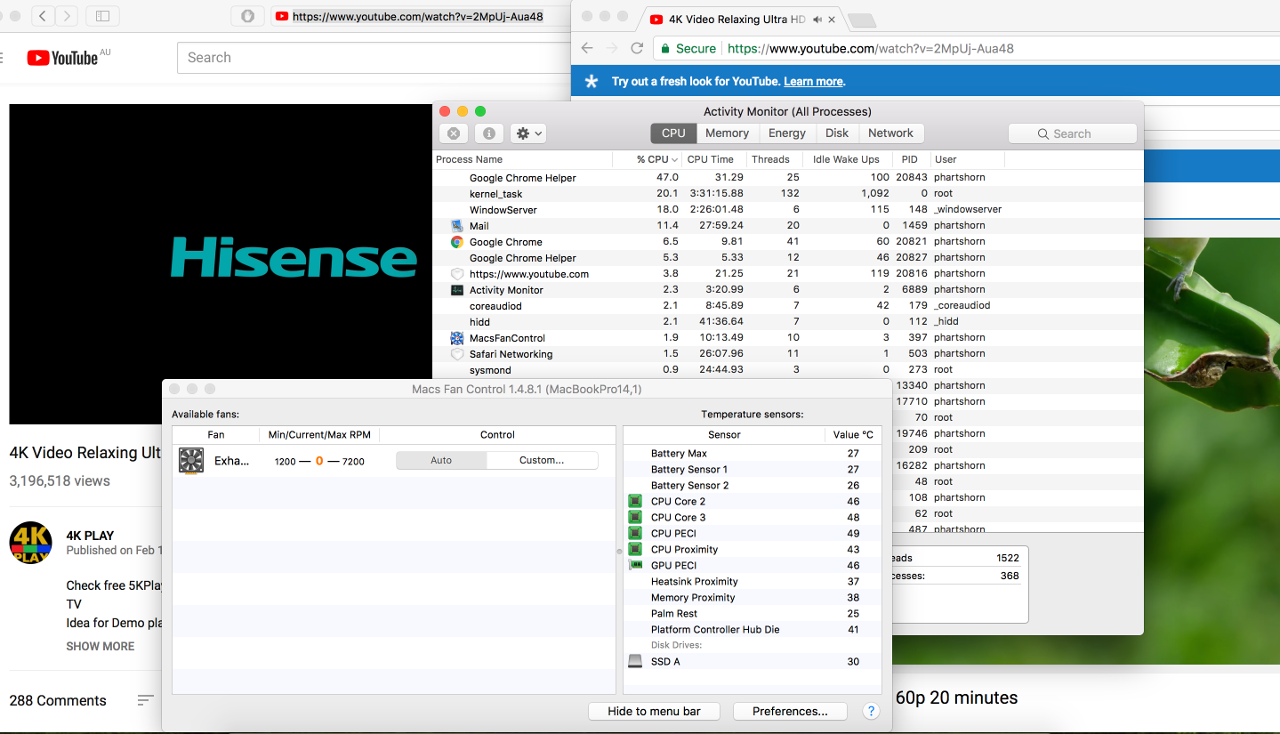This screenshot has width=1280, height=734.
Task: Open the comments sort icon beside 288 Comments
Action: (x=146, y=700)
